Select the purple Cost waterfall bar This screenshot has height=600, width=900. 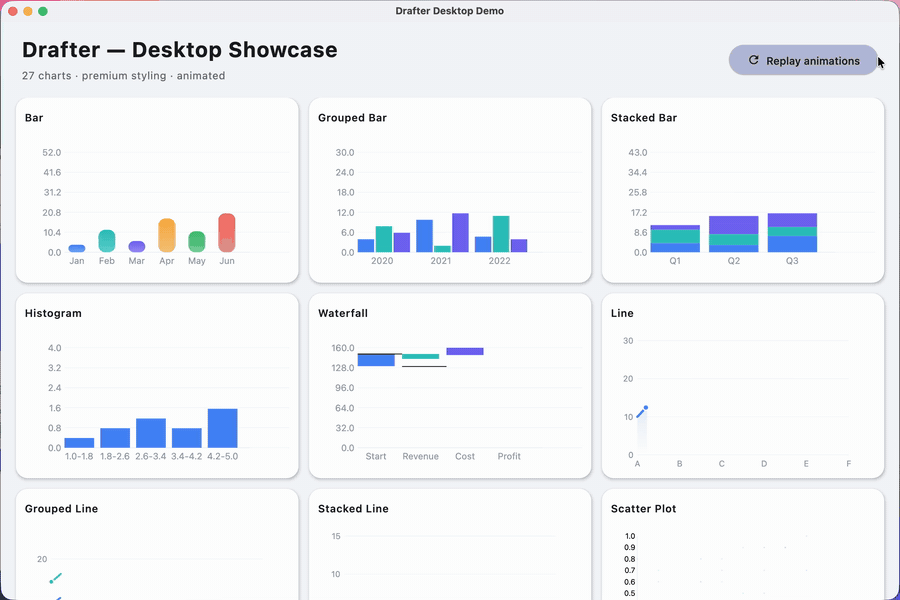tap(465, 351)
